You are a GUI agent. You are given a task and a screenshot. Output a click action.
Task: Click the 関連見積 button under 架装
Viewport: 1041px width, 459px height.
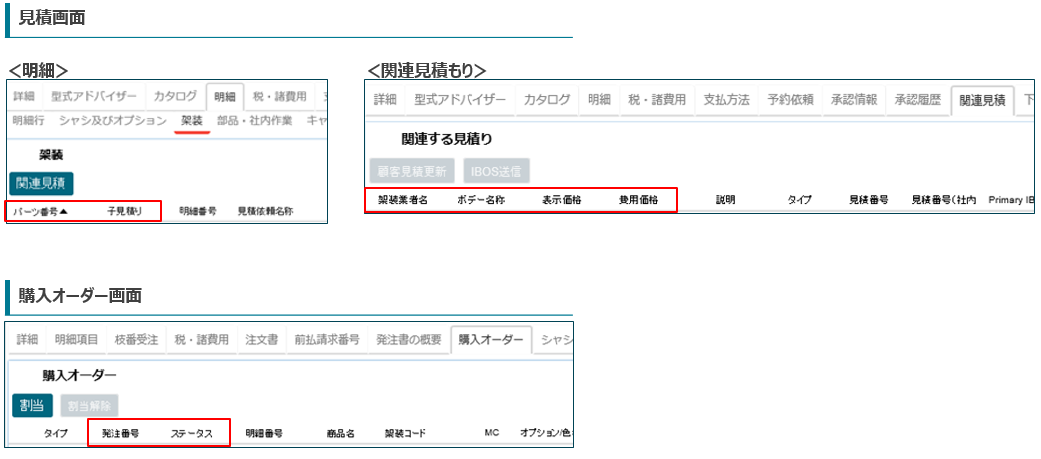(41, 182)
